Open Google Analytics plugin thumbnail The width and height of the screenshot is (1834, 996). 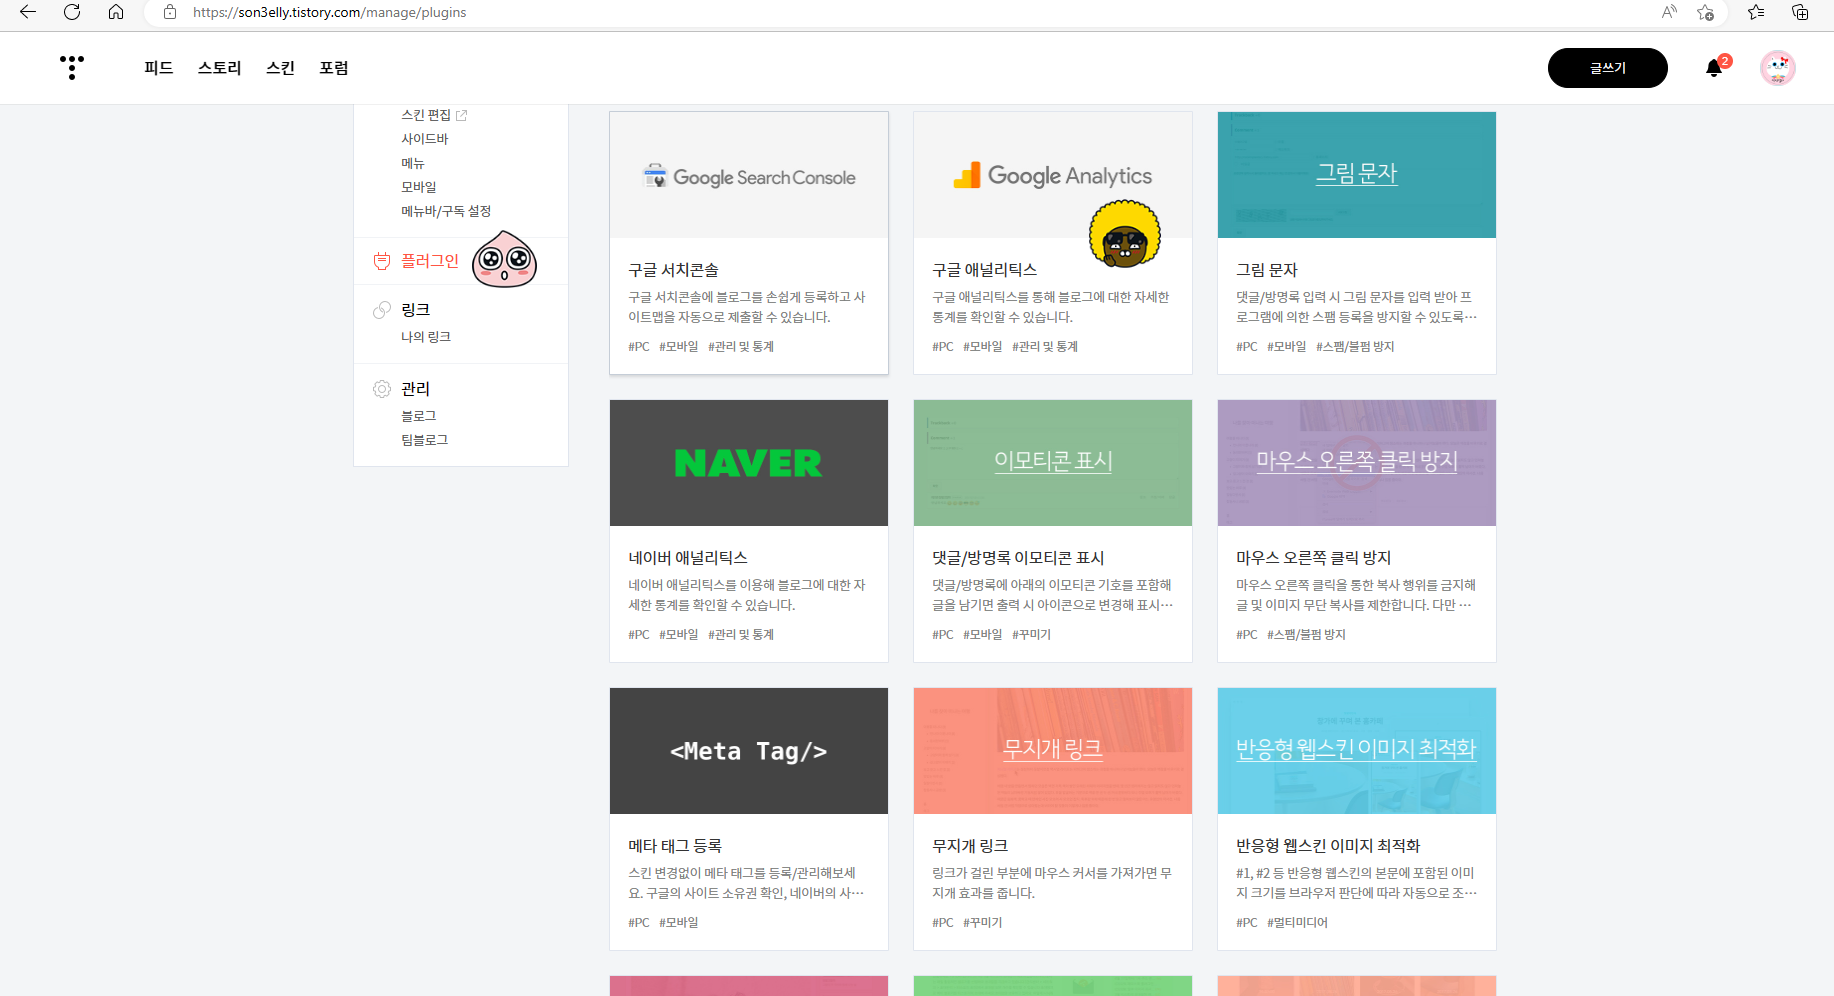click(x=1053, y=175)
